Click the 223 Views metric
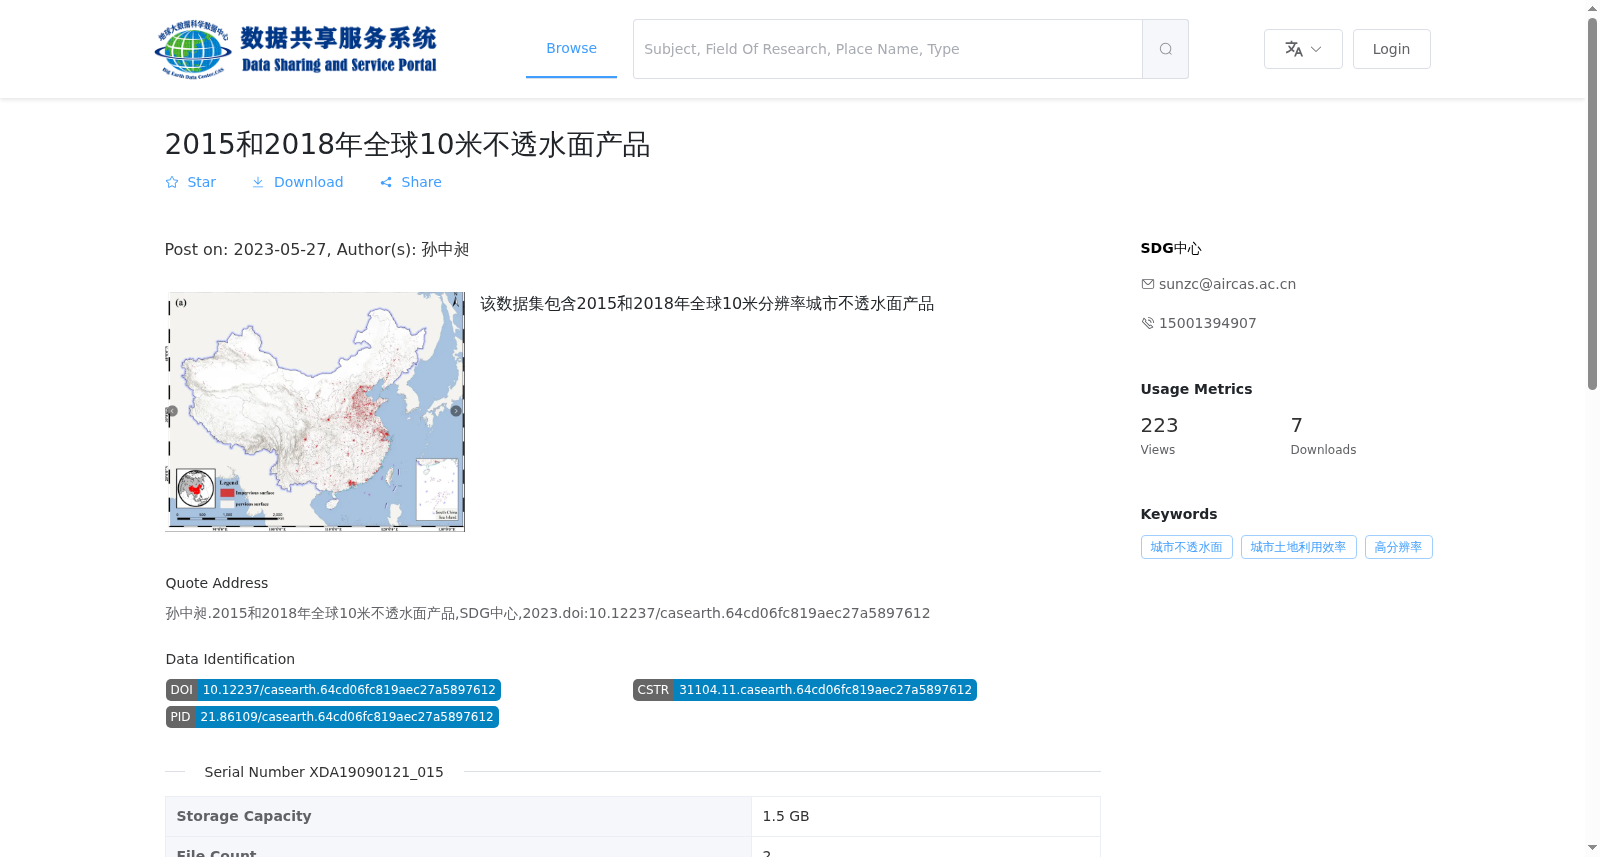The height and width of the screenshot is (857, 1600). tap(1159, 436)
